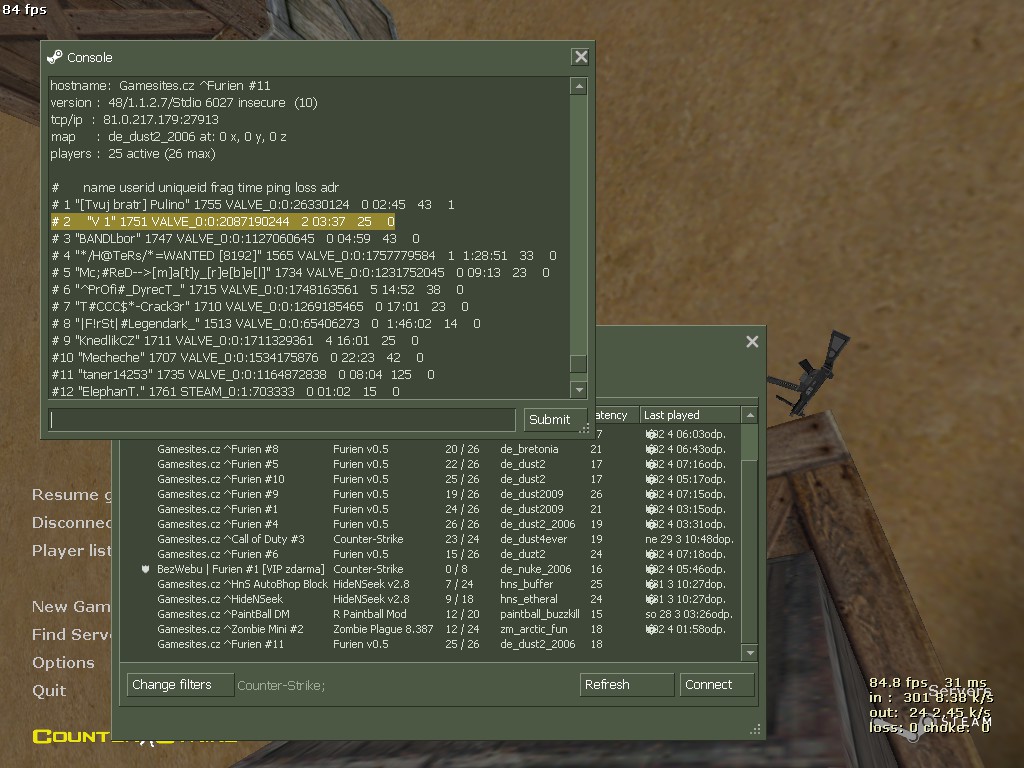The width and height of the screenshot is (1024, 768).
Task: Submit the console command
Action: coord(549,419)
